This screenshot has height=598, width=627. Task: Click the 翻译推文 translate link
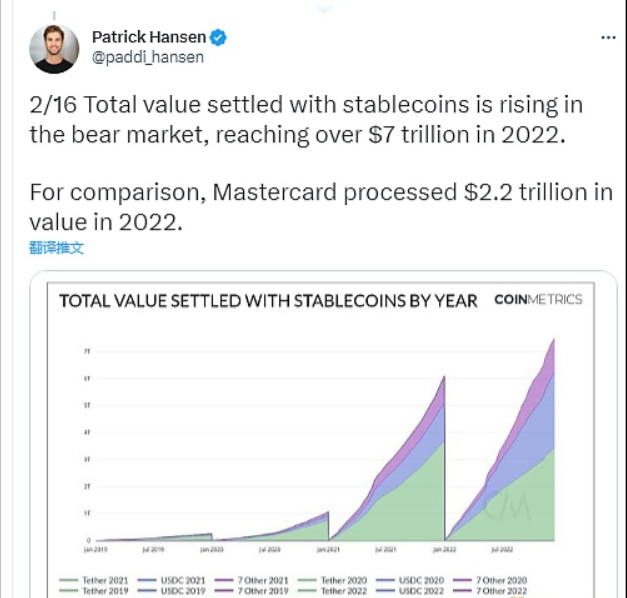57,248
